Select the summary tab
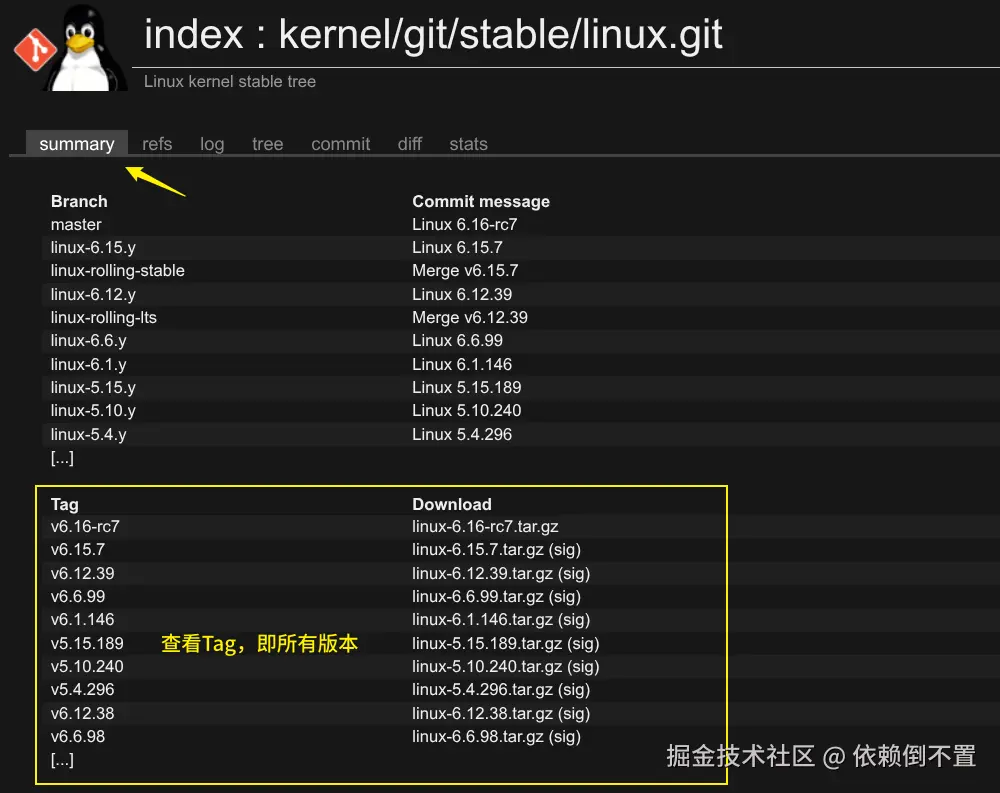The width and height of the screenshot is (1000, 793). 76,144
